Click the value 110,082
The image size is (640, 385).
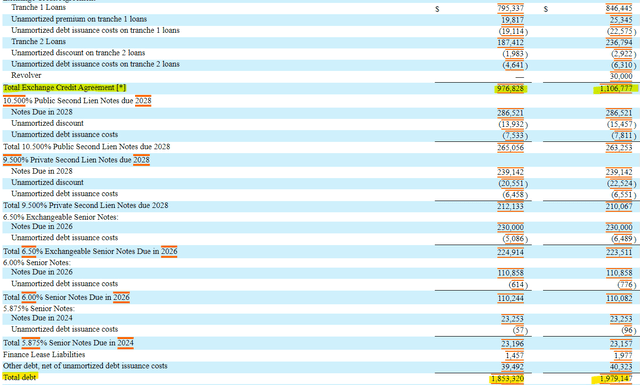[619, 298]
